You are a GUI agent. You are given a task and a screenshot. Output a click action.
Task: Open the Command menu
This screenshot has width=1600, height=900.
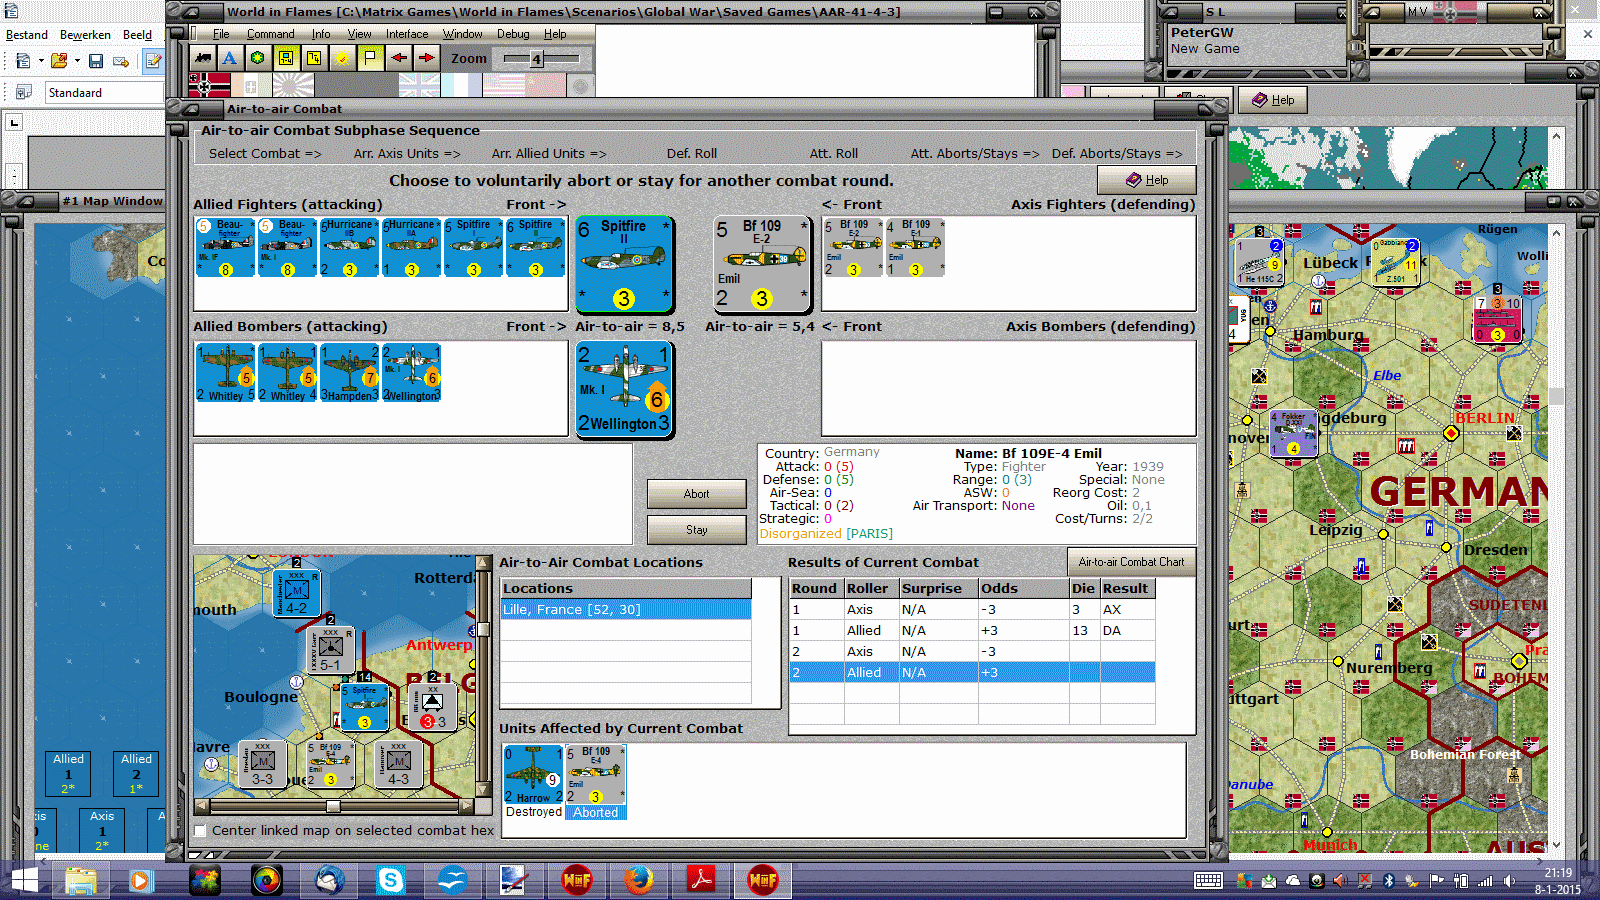(x=271, y=34)
